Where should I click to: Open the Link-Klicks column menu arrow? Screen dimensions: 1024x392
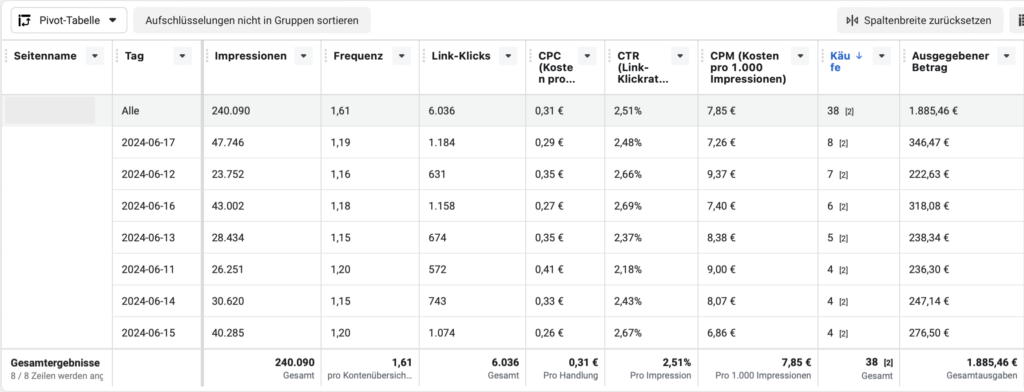(x=508, y=56)
